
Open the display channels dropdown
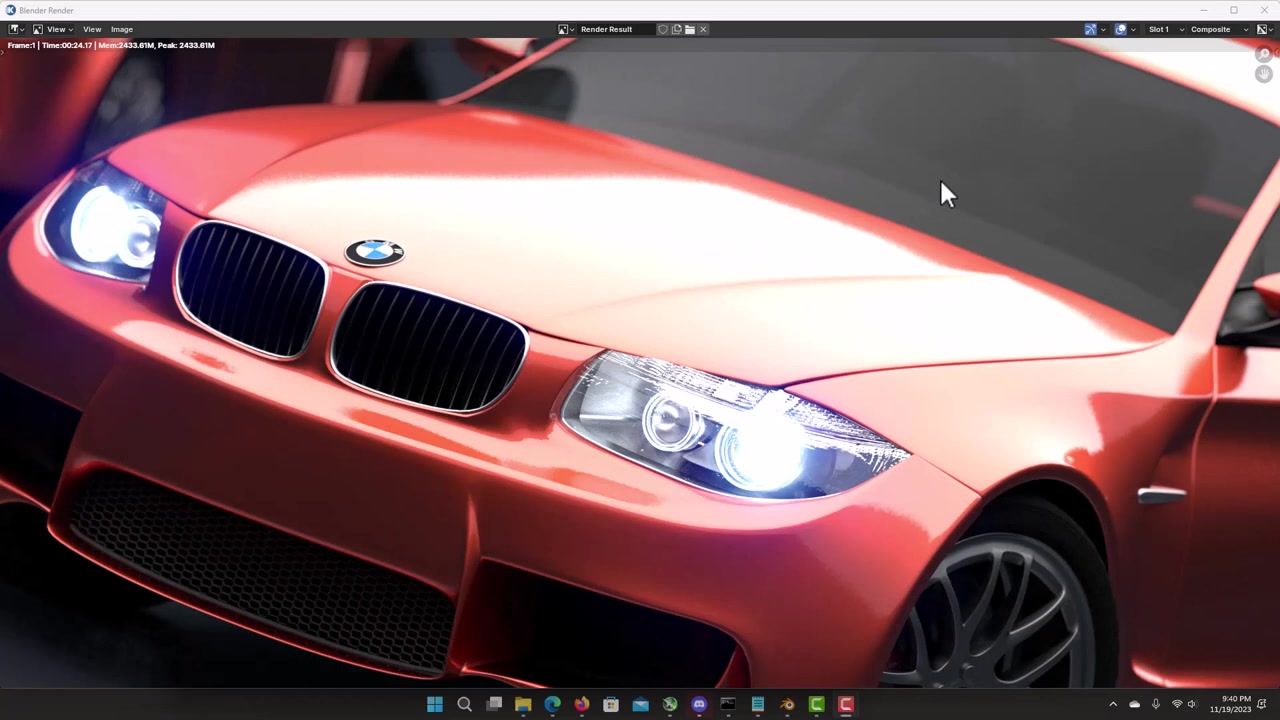(x=1265, y=29)
